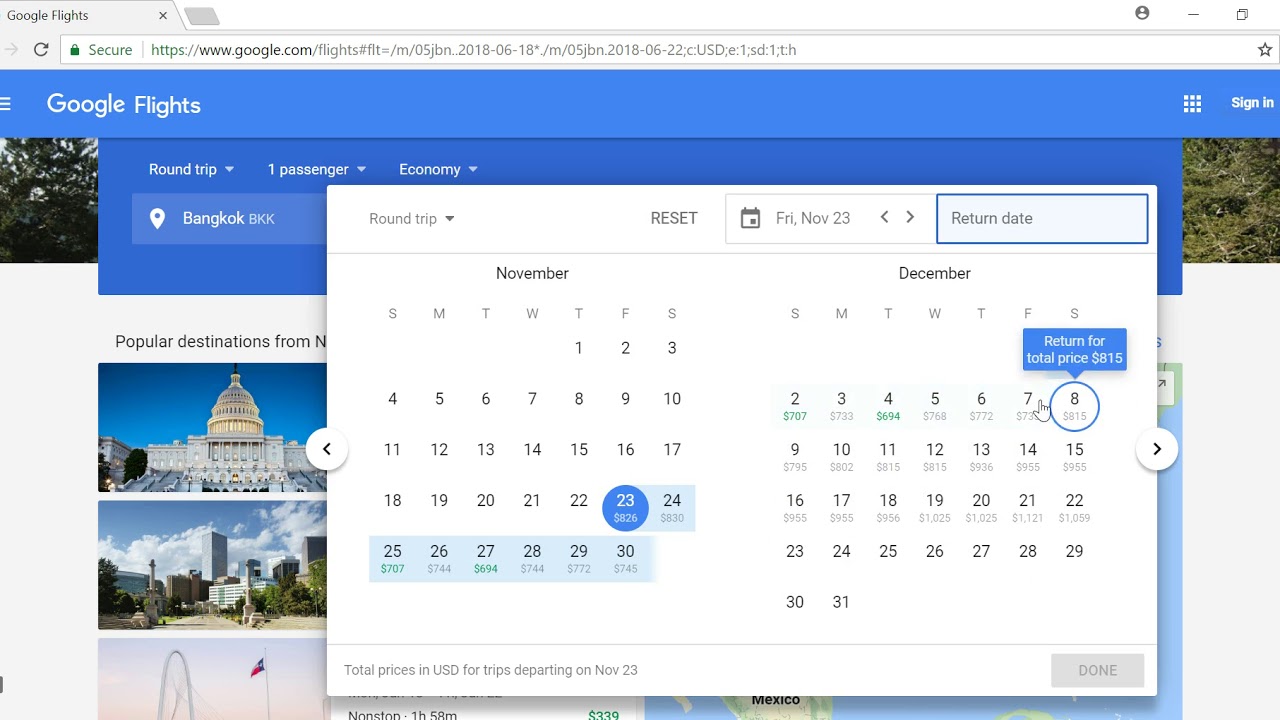
Task: Select November 24 priced $830
Action: tap(672, 507)
